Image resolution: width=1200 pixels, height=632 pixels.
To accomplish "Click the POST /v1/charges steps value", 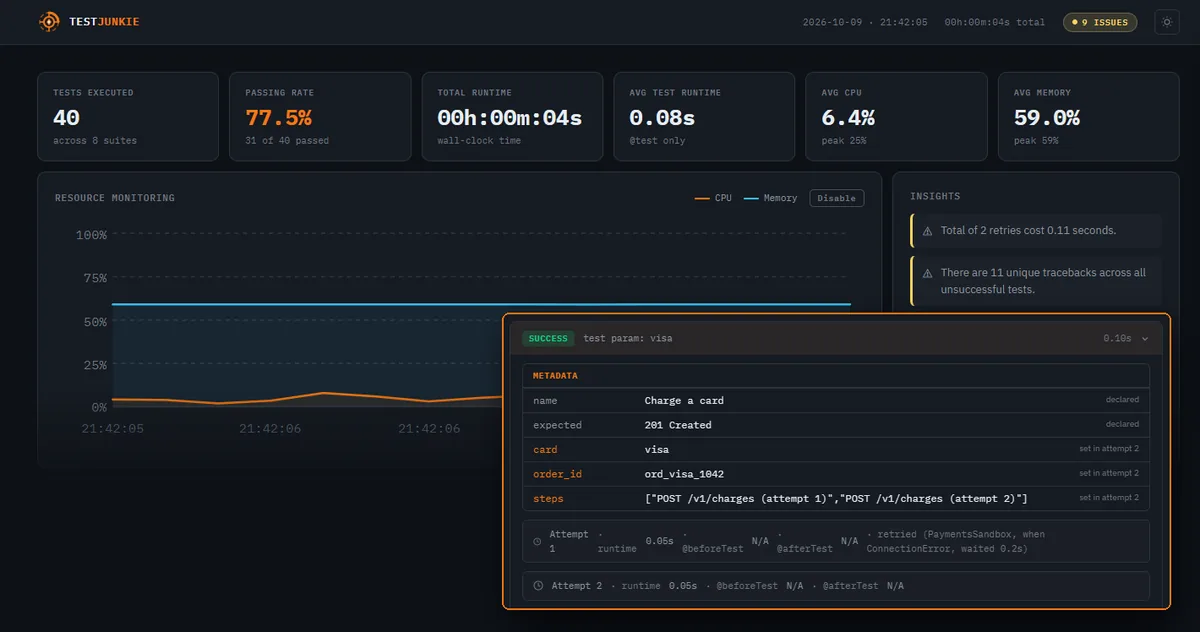I will click(836, 498).
